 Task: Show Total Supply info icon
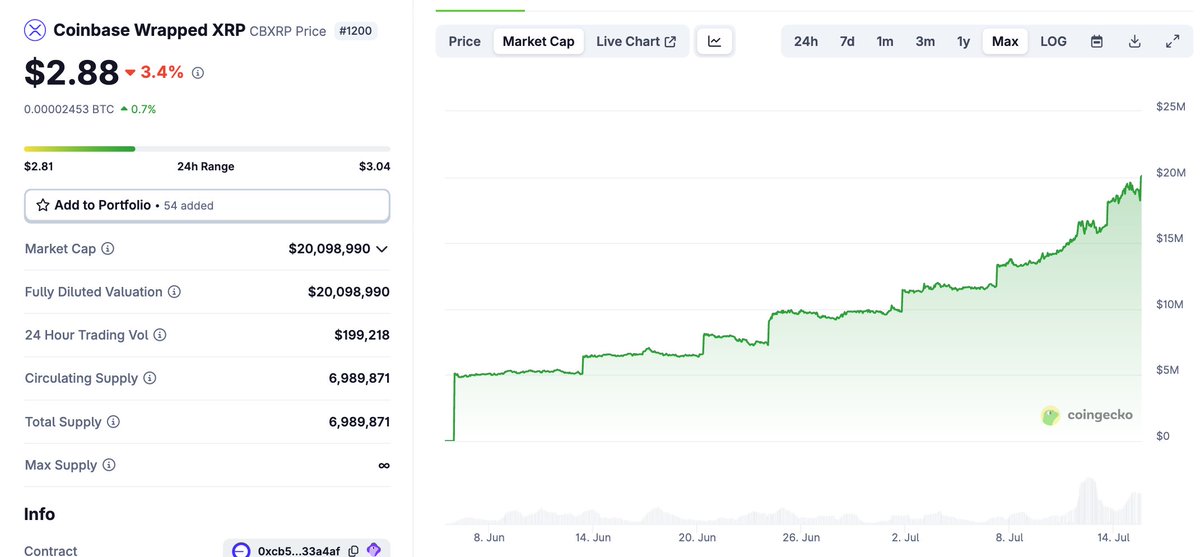tap(113, 422)
